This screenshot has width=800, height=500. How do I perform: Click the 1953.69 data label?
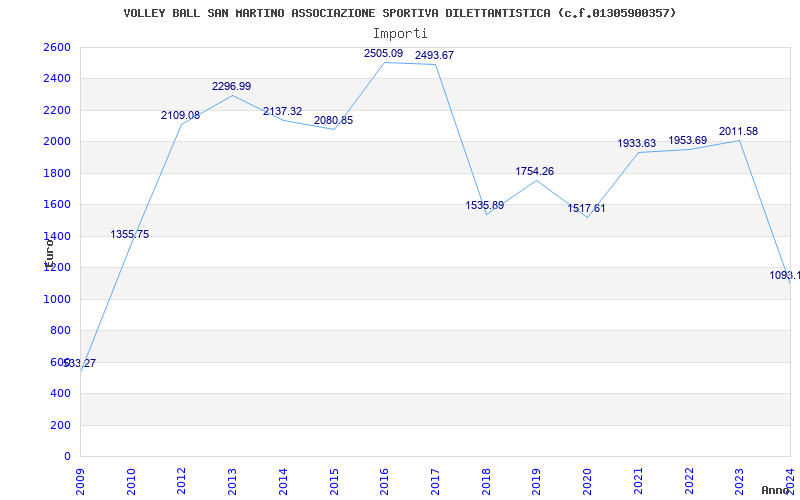tap(688, 140)
